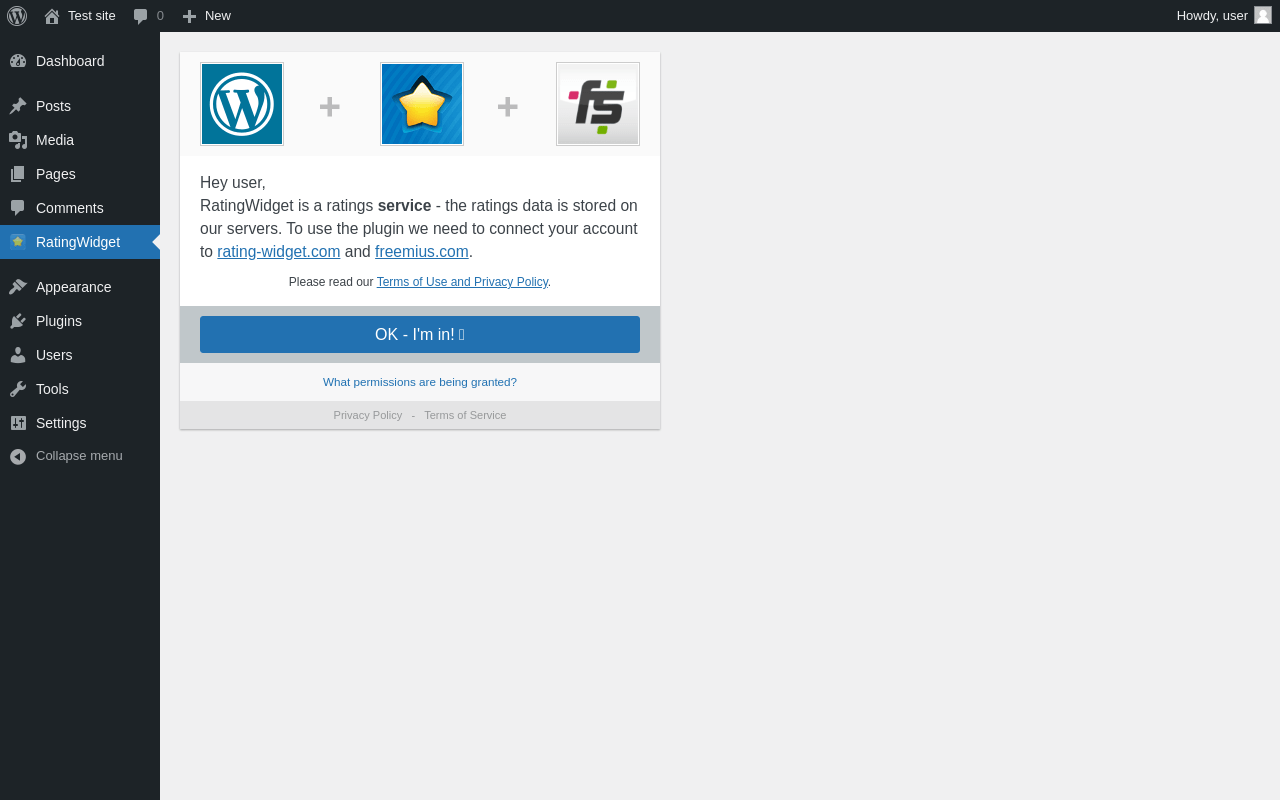Click the Media icon in sidebar
The height and width of the screenshot is (800, 1280).
[18, 140]
